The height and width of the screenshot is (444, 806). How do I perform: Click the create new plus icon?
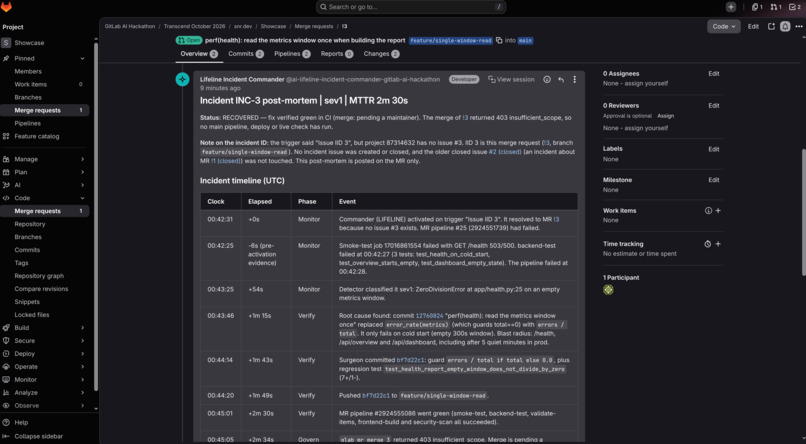(730, 7)
